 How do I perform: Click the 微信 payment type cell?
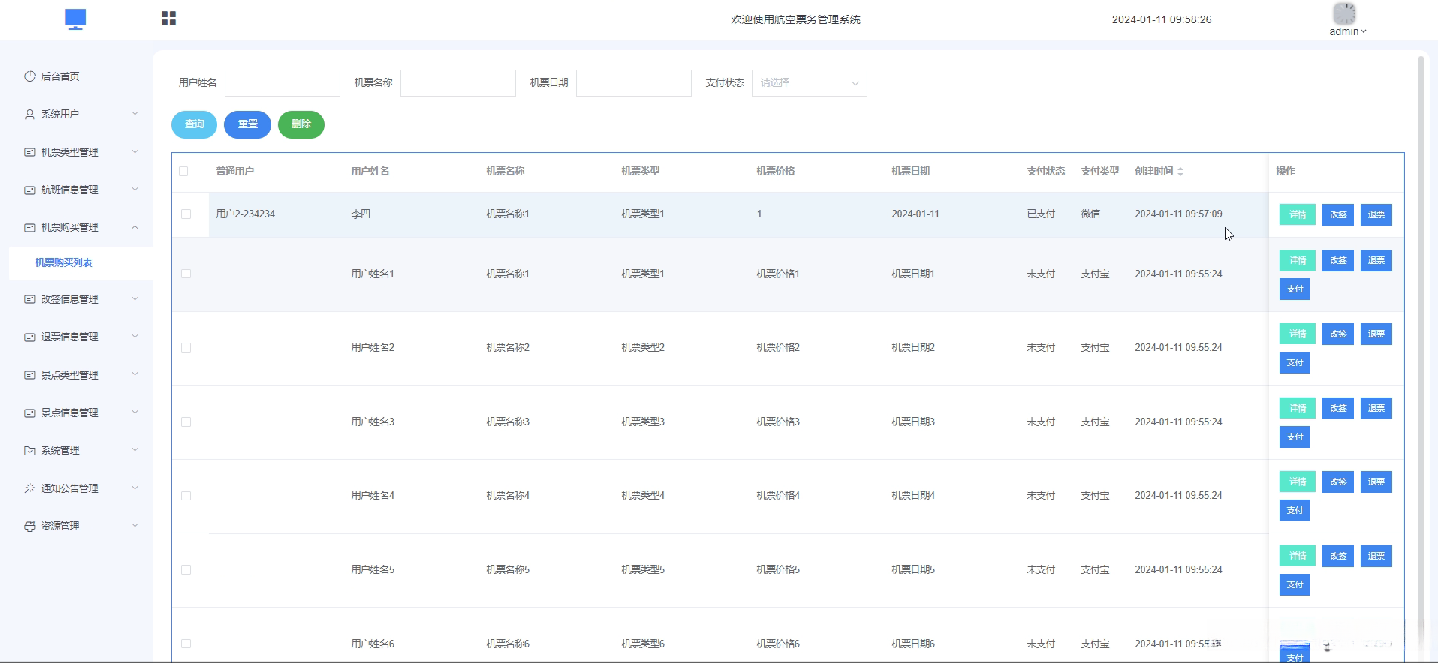(x=1091, y=214)
